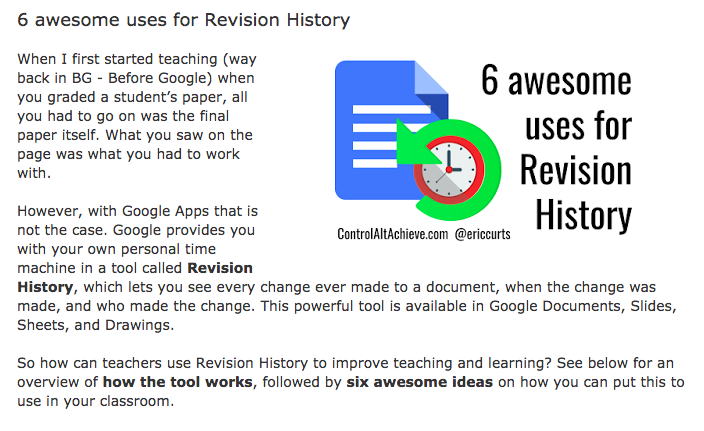The width and height of the screenshot is (704, 431).
Task: Click the '@ericcurts' handle in the image
Action: tap(483, 234)
